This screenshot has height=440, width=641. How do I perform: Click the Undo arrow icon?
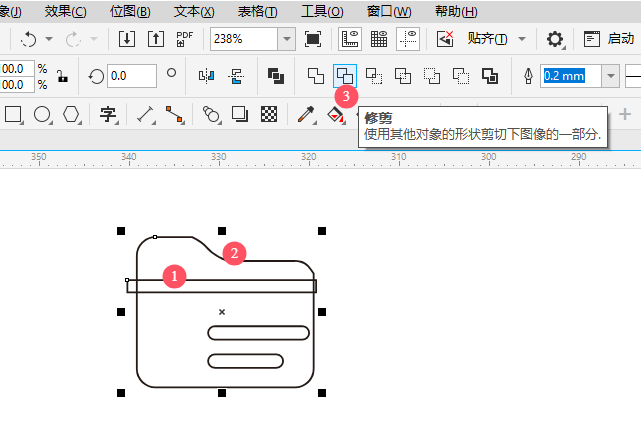tap(29, 39)
